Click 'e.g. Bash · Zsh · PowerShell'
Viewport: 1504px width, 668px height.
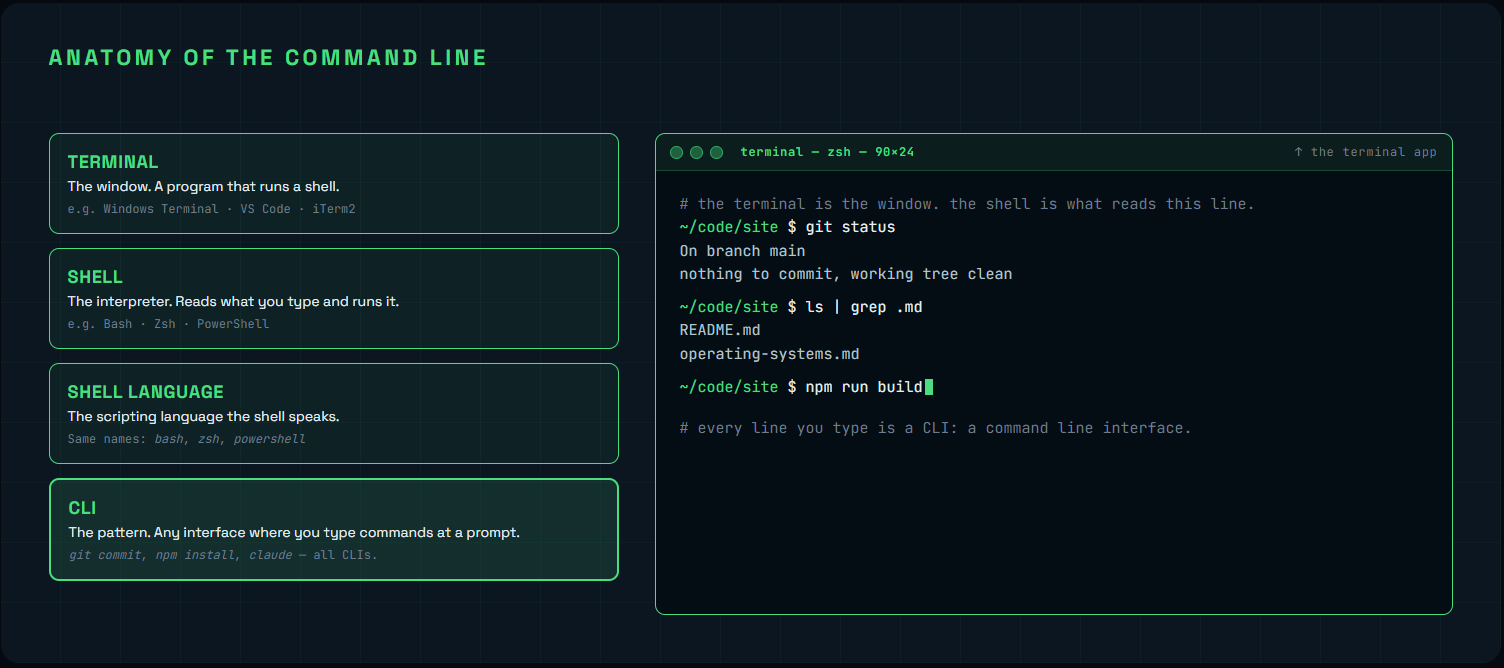point(169,324)
